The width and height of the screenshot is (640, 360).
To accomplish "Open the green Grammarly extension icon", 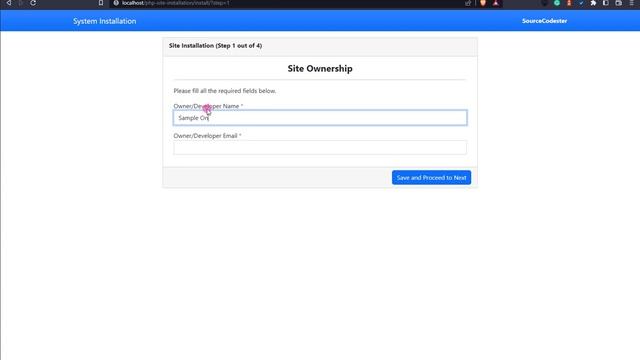I will click(557, 3).
